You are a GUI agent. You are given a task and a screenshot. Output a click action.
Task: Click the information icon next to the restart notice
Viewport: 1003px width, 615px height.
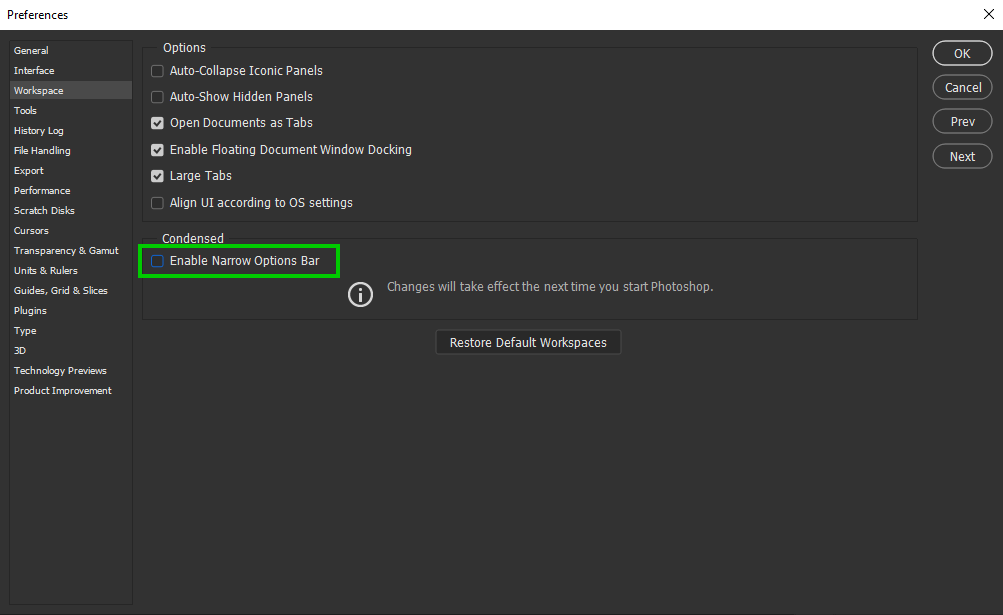tap(360, 294)
